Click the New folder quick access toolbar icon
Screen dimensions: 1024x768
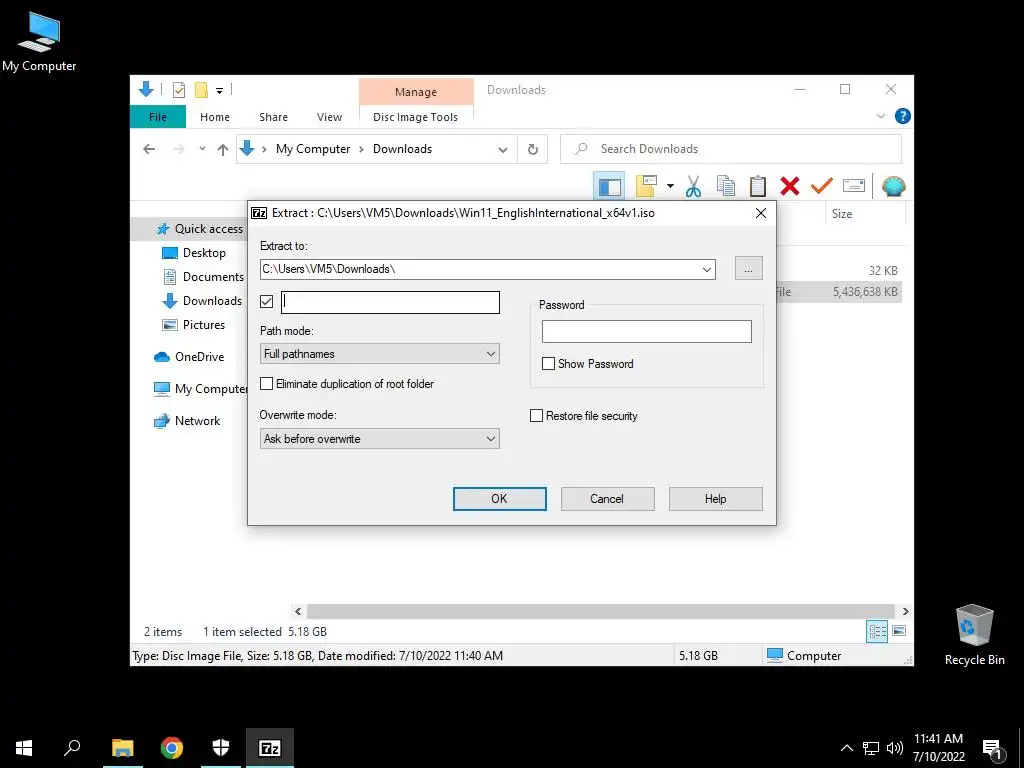click(x=201, y=90)
